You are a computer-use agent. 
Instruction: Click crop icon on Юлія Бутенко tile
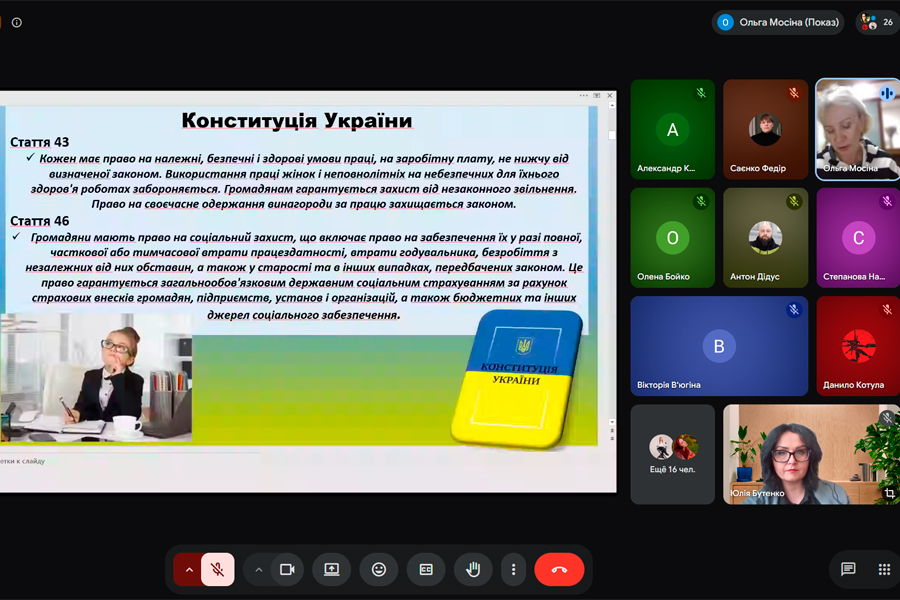(x=889, y=493)
